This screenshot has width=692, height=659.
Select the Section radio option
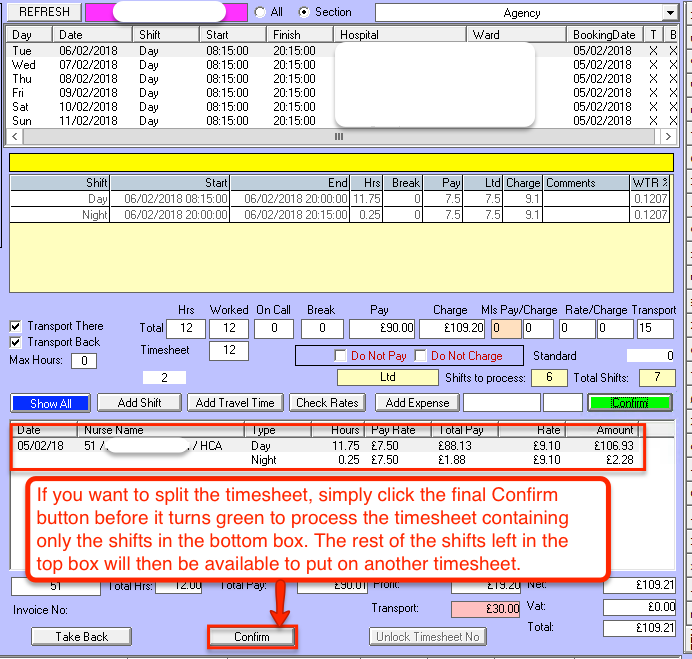point(305,12)
